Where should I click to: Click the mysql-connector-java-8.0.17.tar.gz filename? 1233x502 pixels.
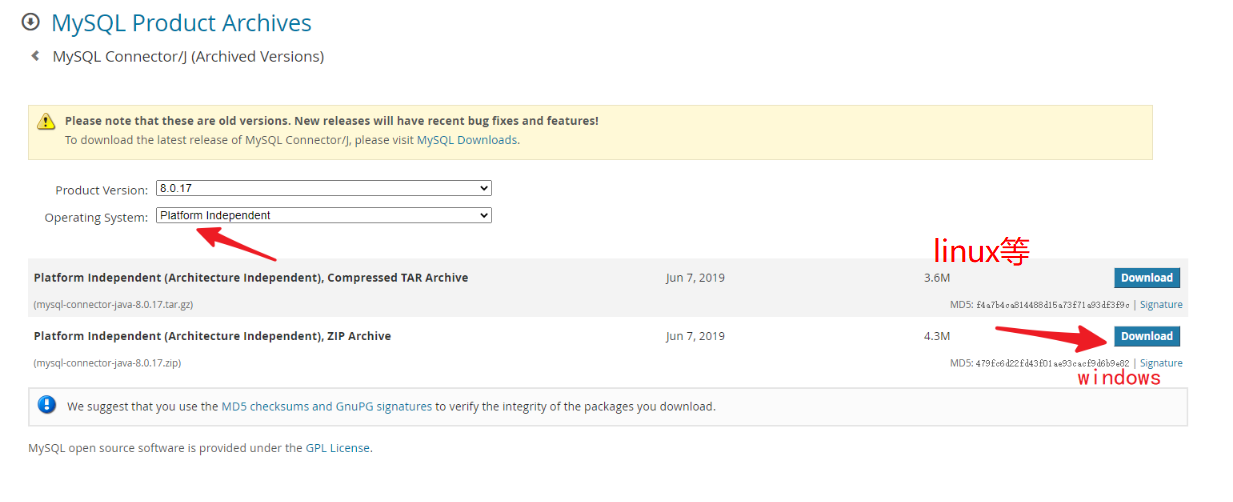(x=114, y=305)
